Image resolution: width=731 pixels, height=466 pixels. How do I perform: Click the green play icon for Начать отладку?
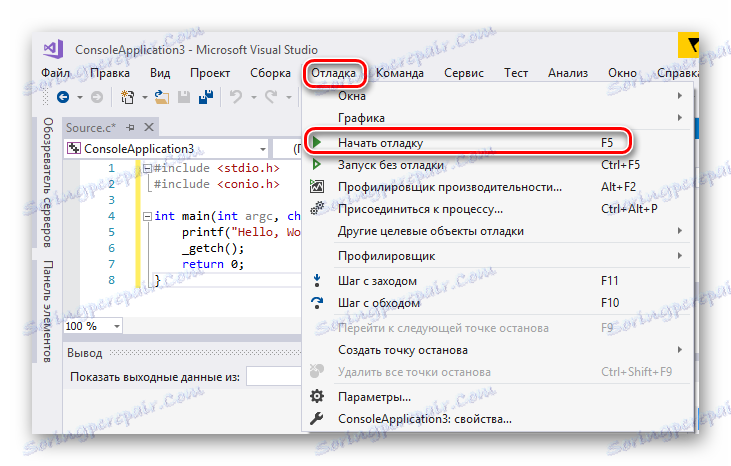[x=317, y=142]
